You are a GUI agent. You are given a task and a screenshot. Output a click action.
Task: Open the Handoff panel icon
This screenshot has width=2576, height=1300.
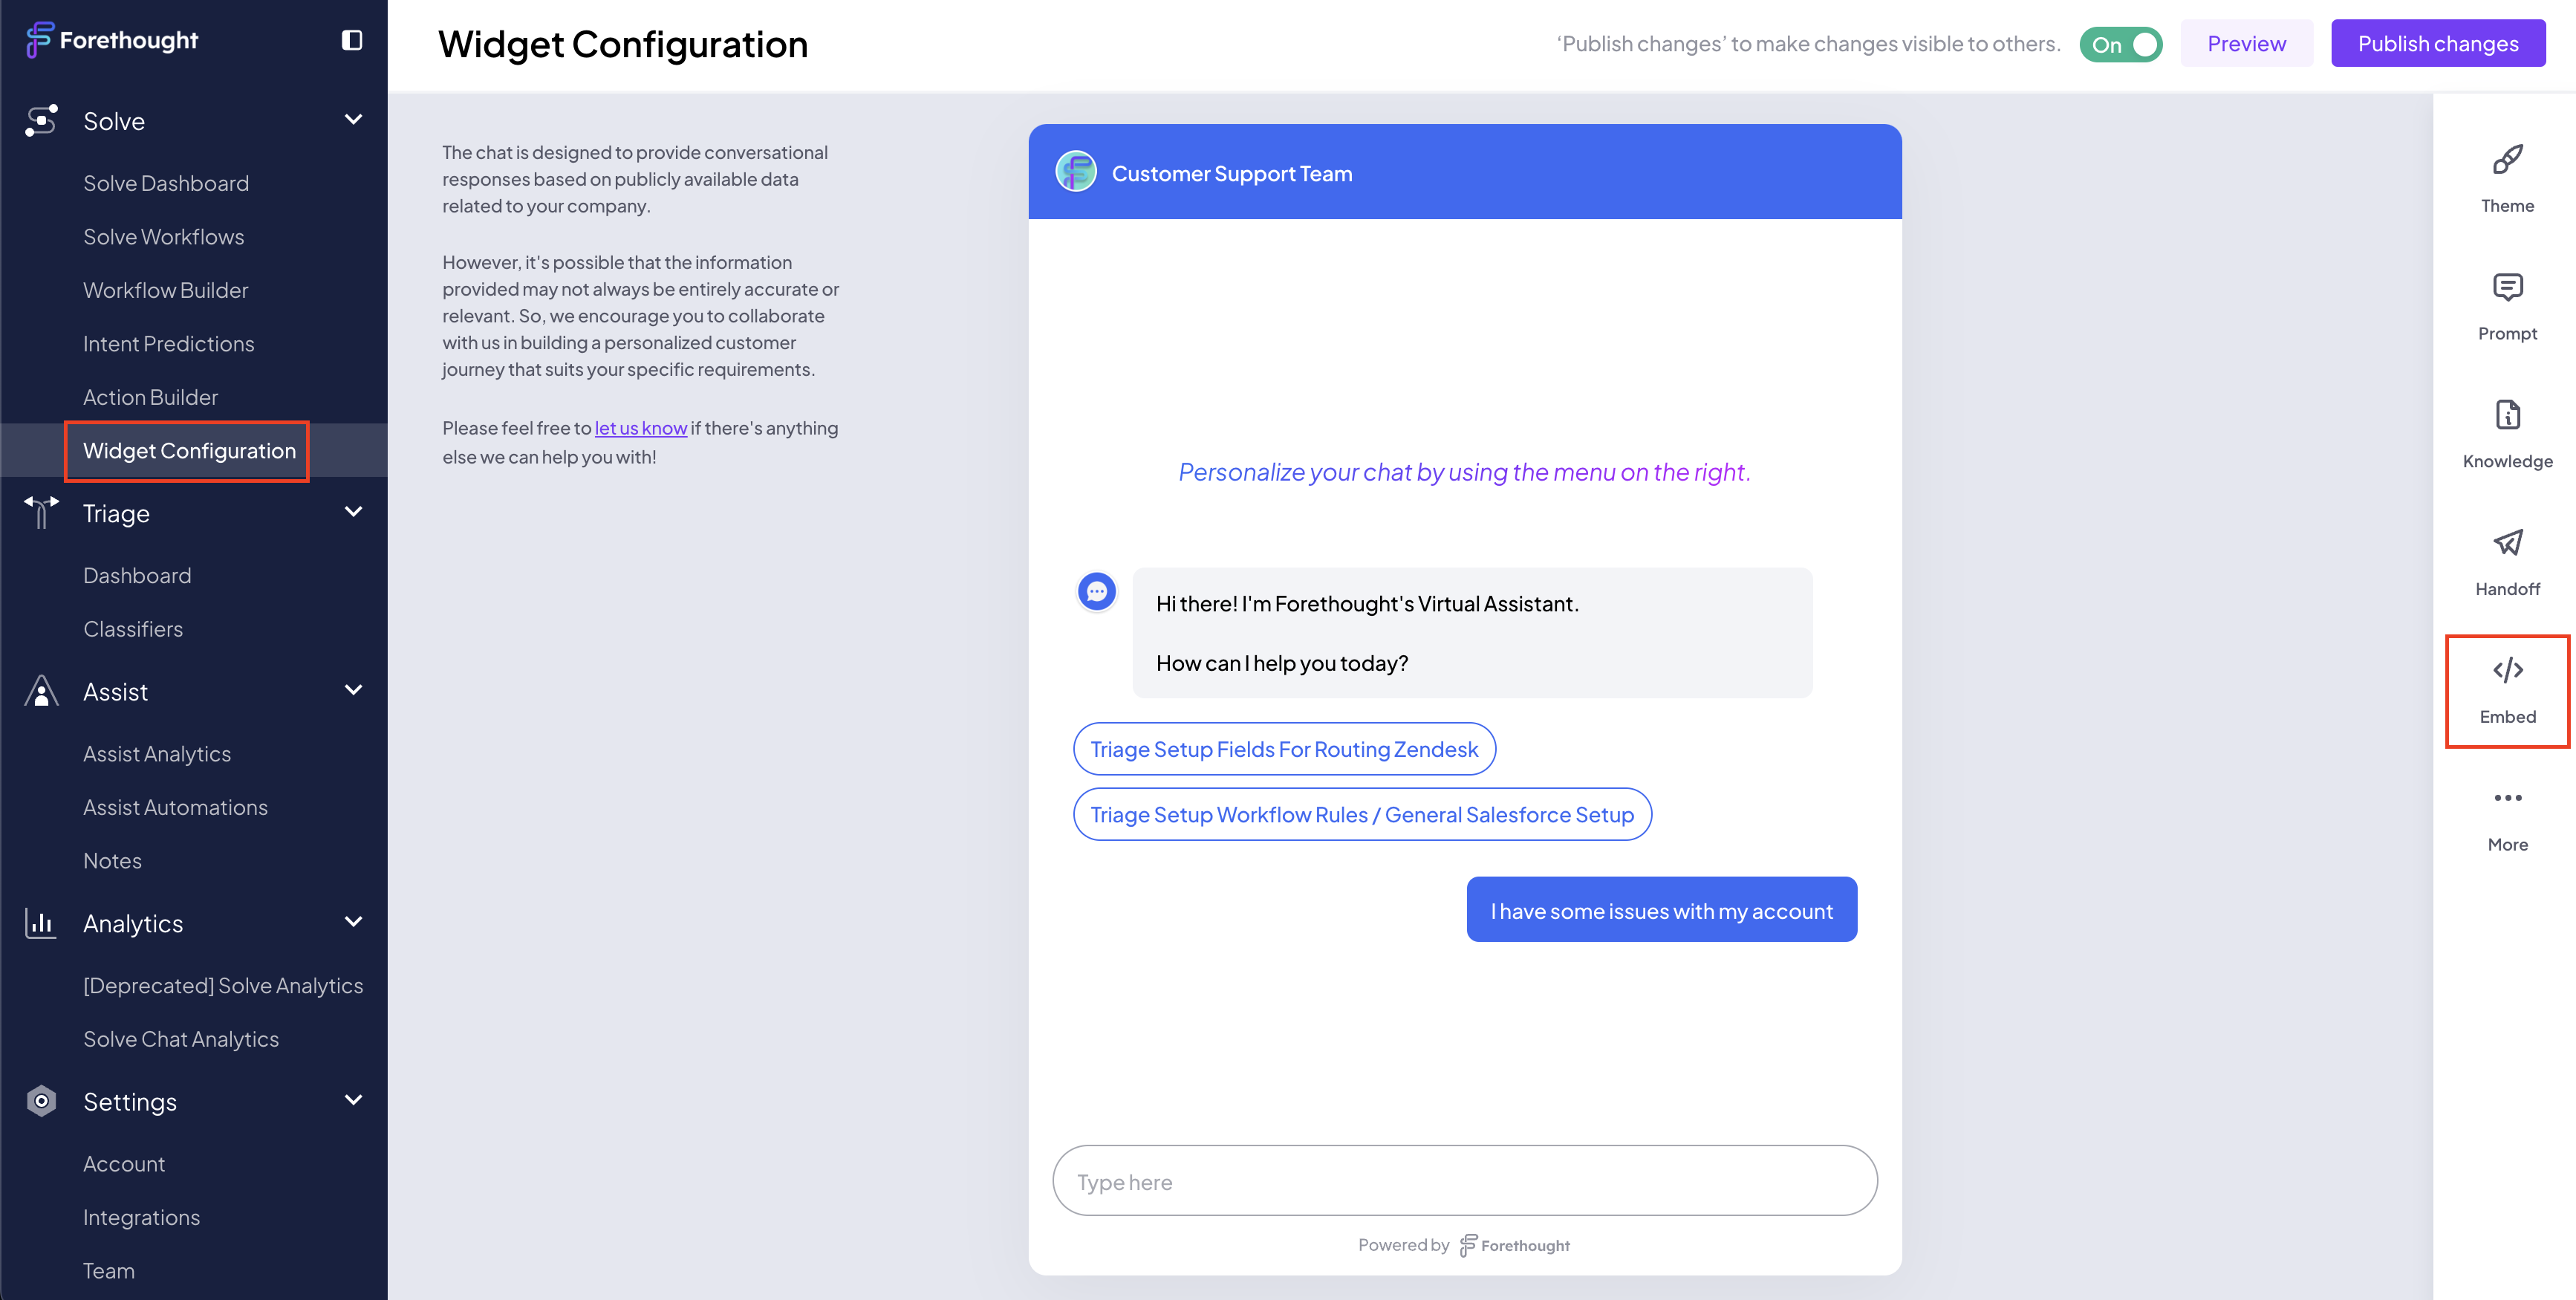[x=2507, y=543]
